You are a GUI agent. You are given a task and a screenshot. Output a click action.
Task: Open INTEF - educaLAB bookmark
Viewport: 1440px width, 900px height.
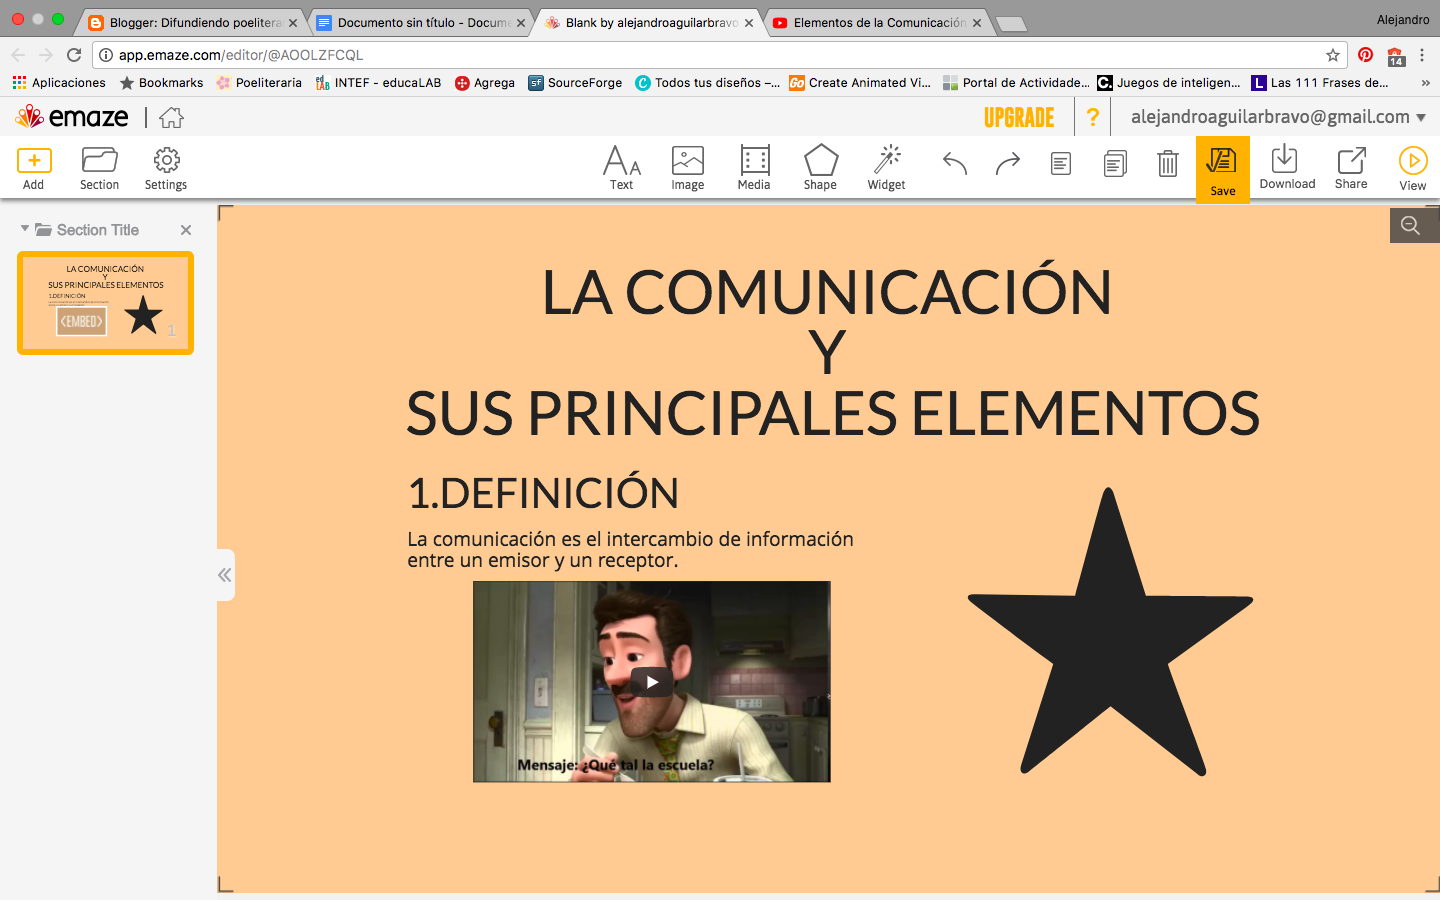coord(378,83)
